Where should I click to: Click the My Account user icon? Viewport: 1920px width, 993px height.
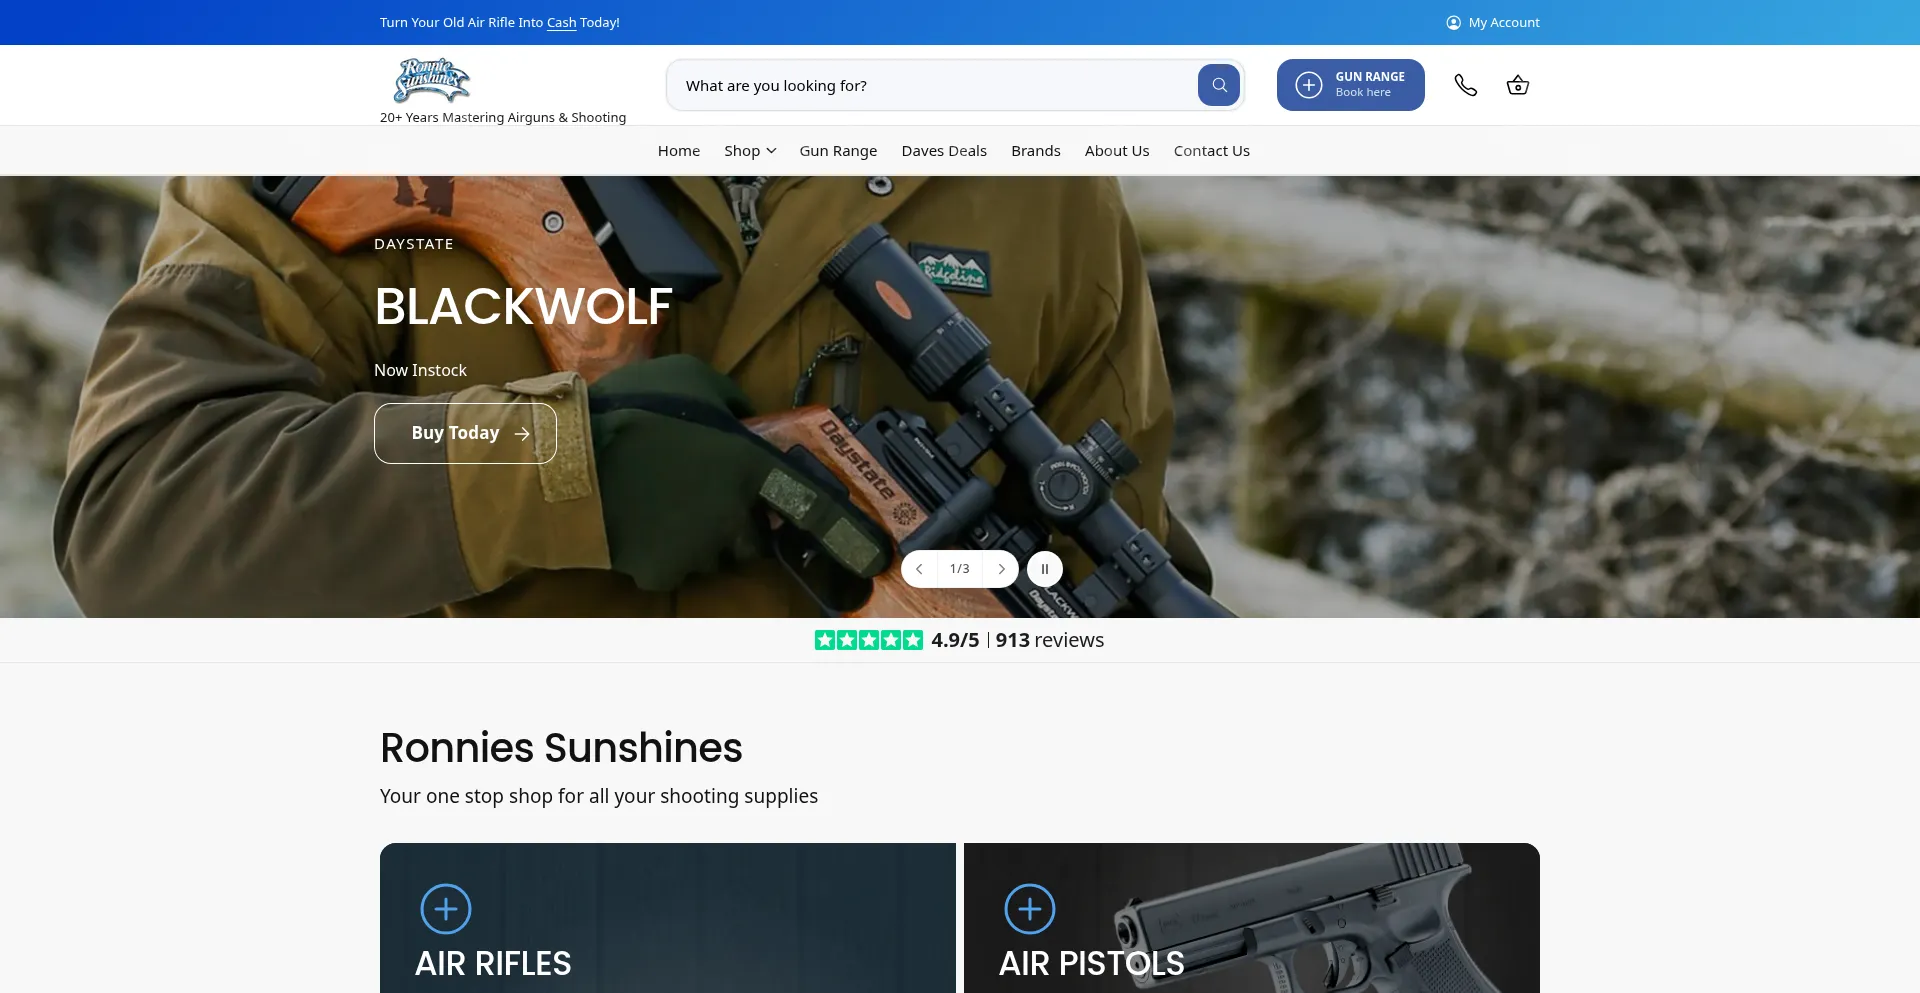pos(1453,22)
